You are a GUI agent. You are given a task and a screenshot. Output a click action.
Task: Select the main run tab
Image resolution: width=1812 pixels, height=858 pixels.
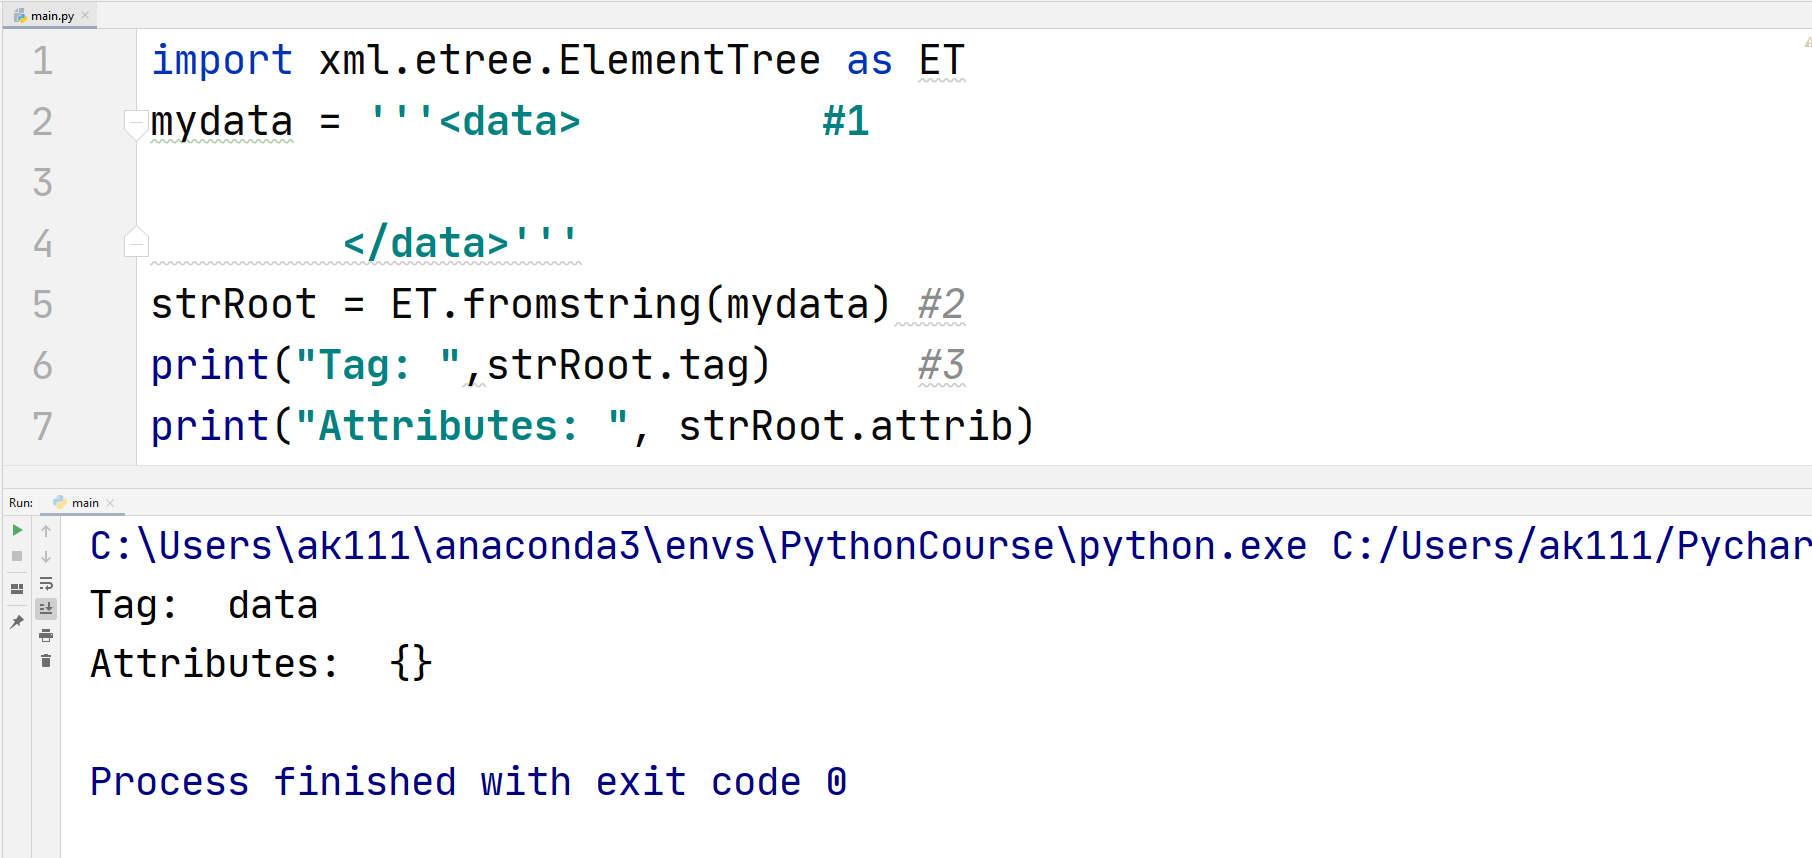click(85, 503)
